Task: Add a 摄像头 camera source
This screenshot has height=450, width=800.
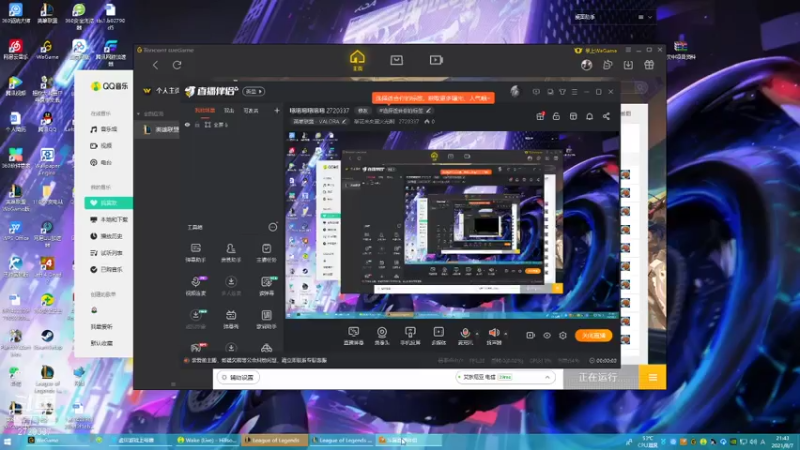Action: [x=382, y=336]
